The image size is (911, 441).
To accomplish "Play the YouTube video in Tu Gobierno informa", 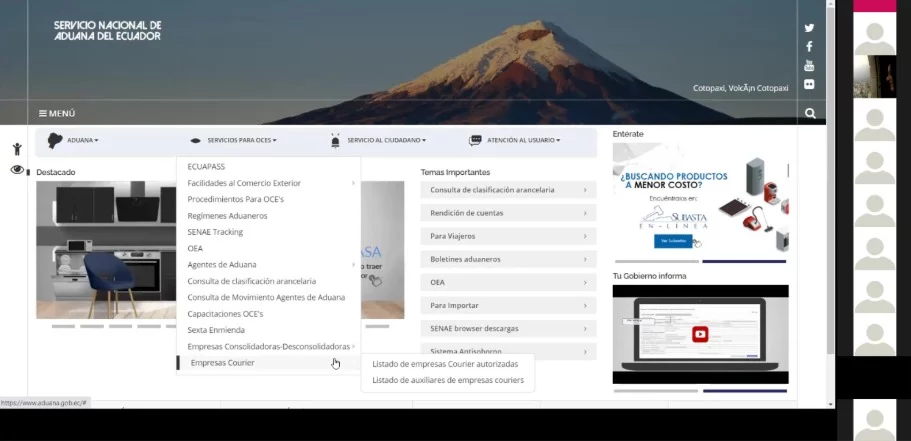I will click(700, 335).
